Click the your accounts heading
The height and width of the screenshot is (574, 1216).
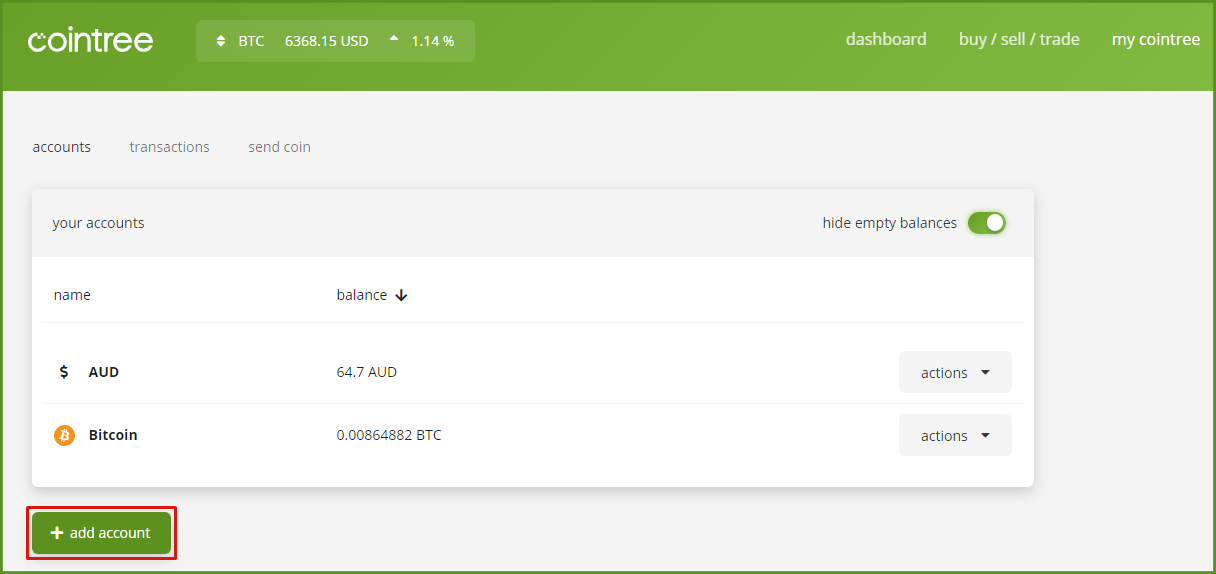click(x=98, y=223)
